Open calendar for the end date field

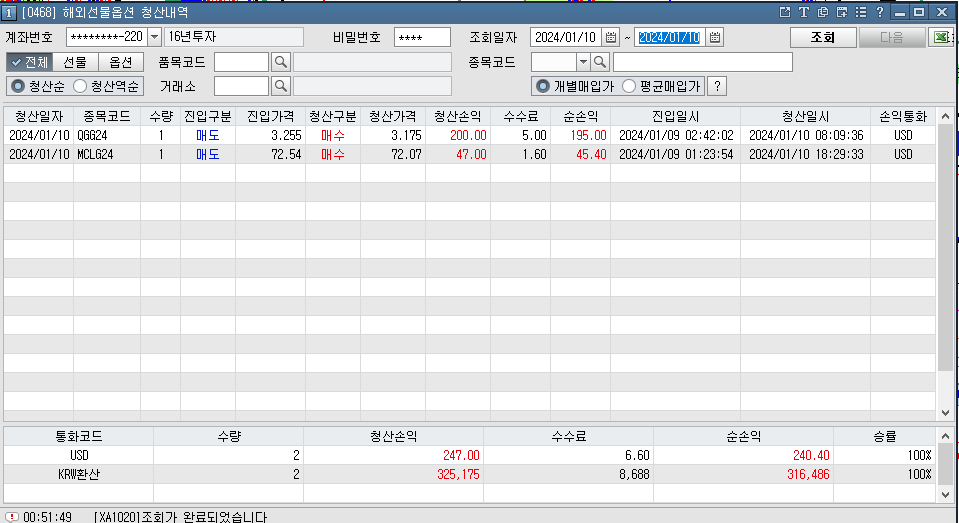(714, 37)
